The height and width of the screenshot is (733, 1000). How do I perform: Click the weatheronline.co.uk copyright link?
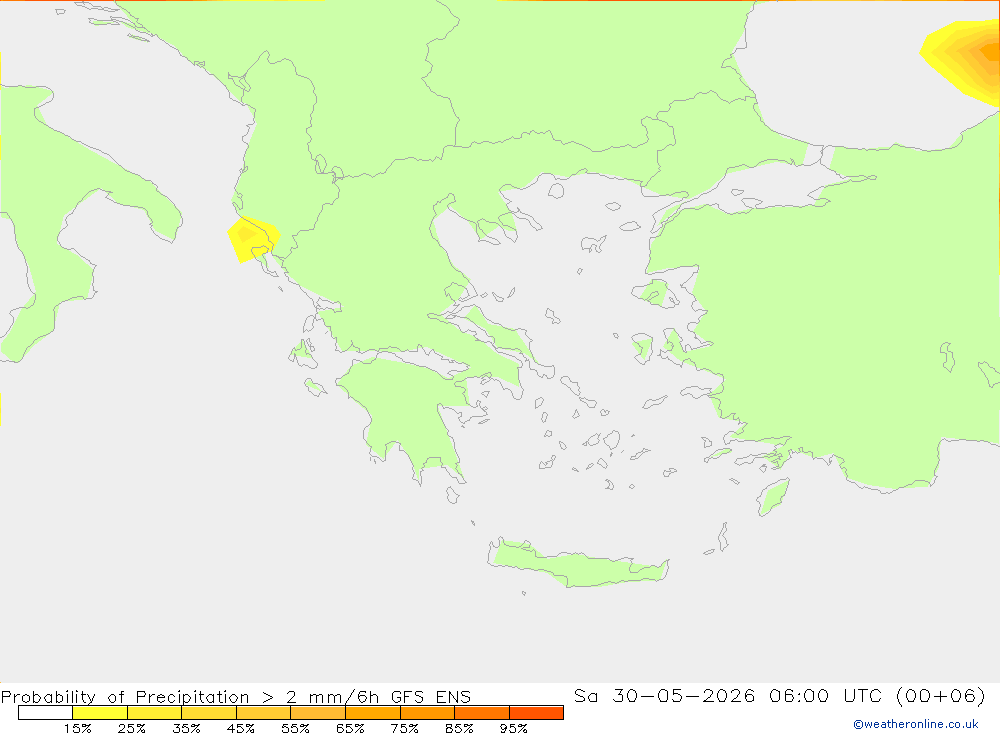tap(915, 724)
